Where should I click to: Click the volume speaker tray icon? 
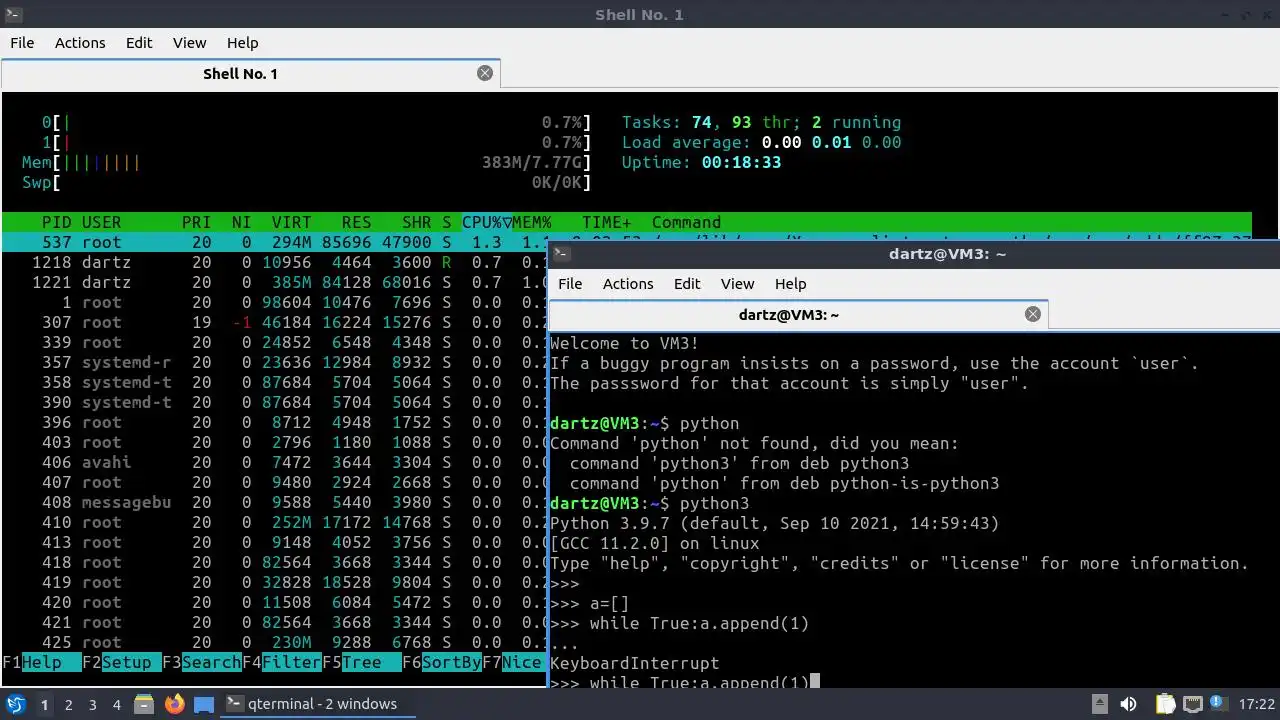coord(1128,704)
